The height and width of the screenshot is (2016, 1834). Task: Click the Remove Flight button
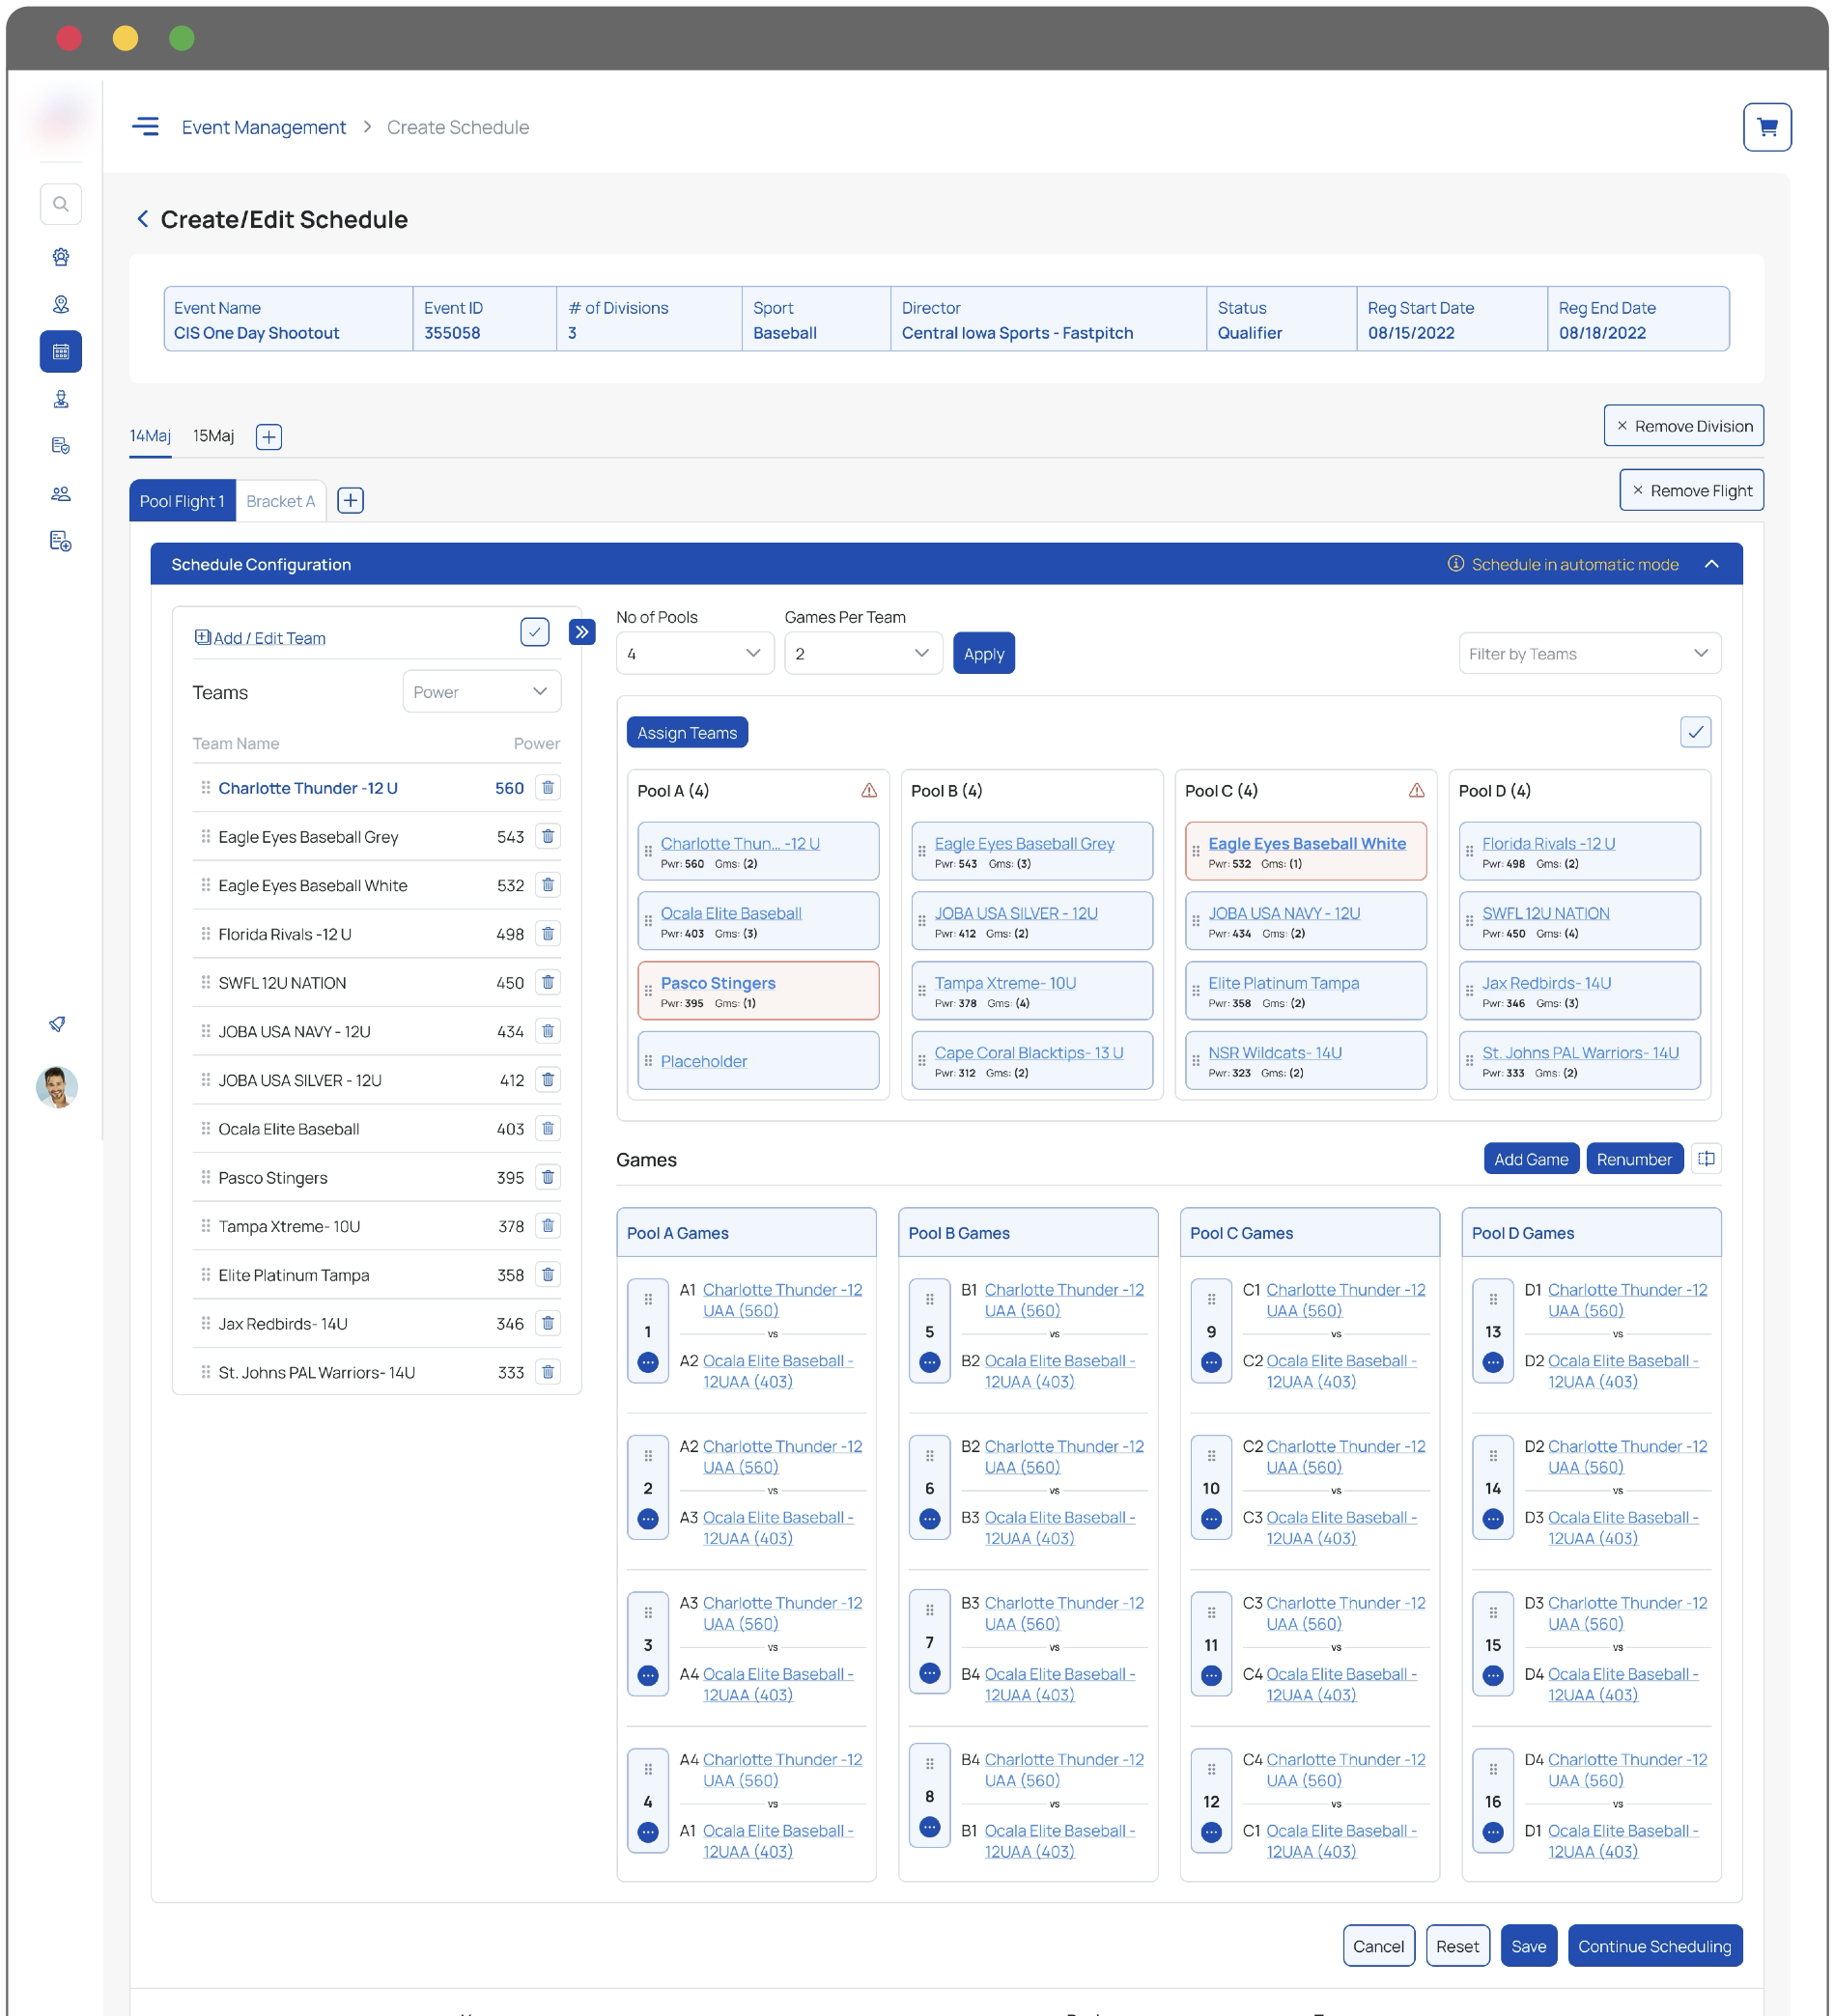click(x=1691, y=491)
